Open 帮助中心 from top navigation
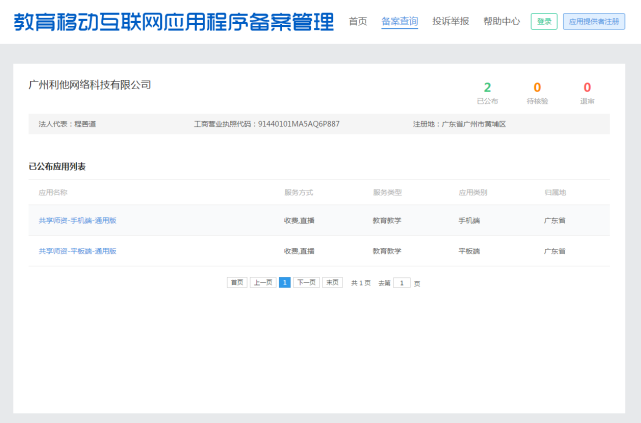This screenshot has height=423, width=641. (x=502, y=21)
